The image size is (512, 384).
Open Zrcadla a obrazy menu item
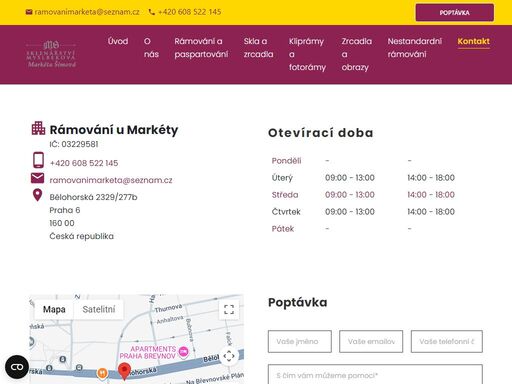356,54
